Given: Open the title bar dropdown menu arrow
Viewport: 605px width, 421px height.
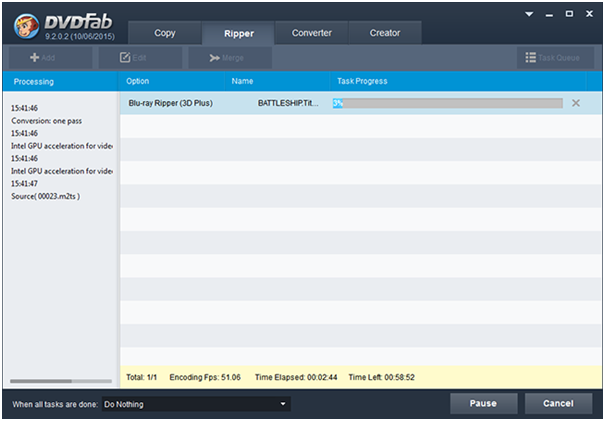Looking at the screenshot, I should click(530, 14).
